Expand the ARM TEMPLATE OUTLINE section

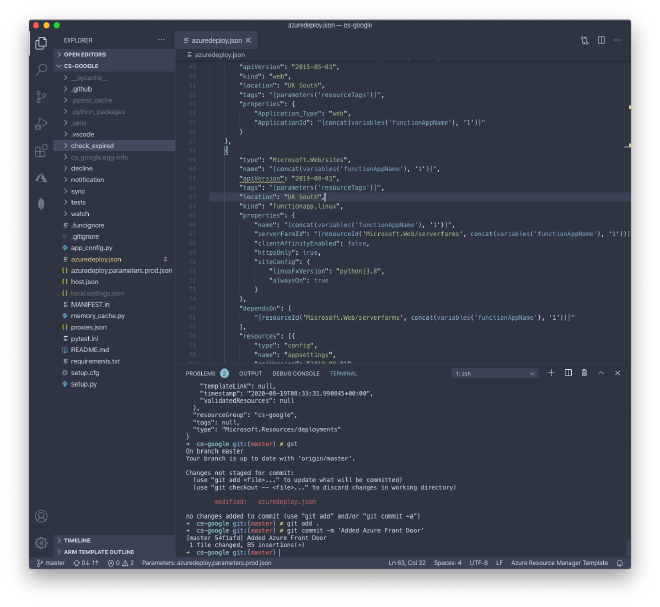click(x=114, y=552)
